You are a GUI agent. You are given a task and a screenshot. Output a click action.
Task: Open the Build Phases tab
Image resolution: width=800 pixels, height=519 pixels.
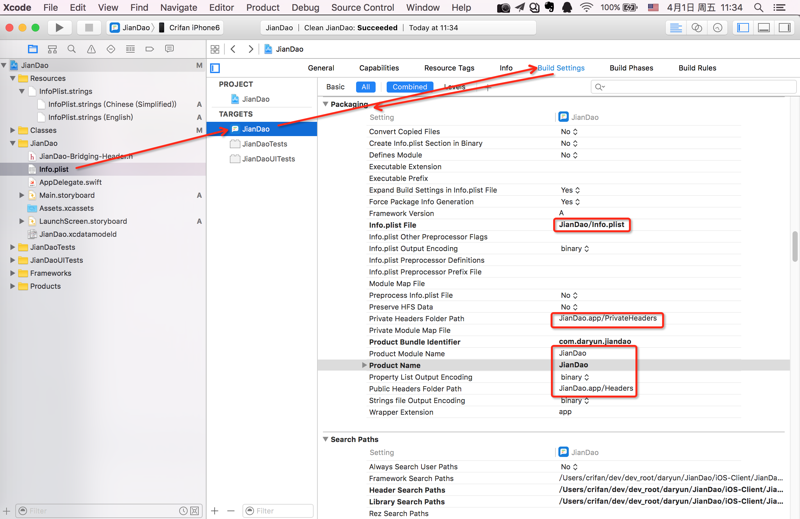[x=631, y=68]
